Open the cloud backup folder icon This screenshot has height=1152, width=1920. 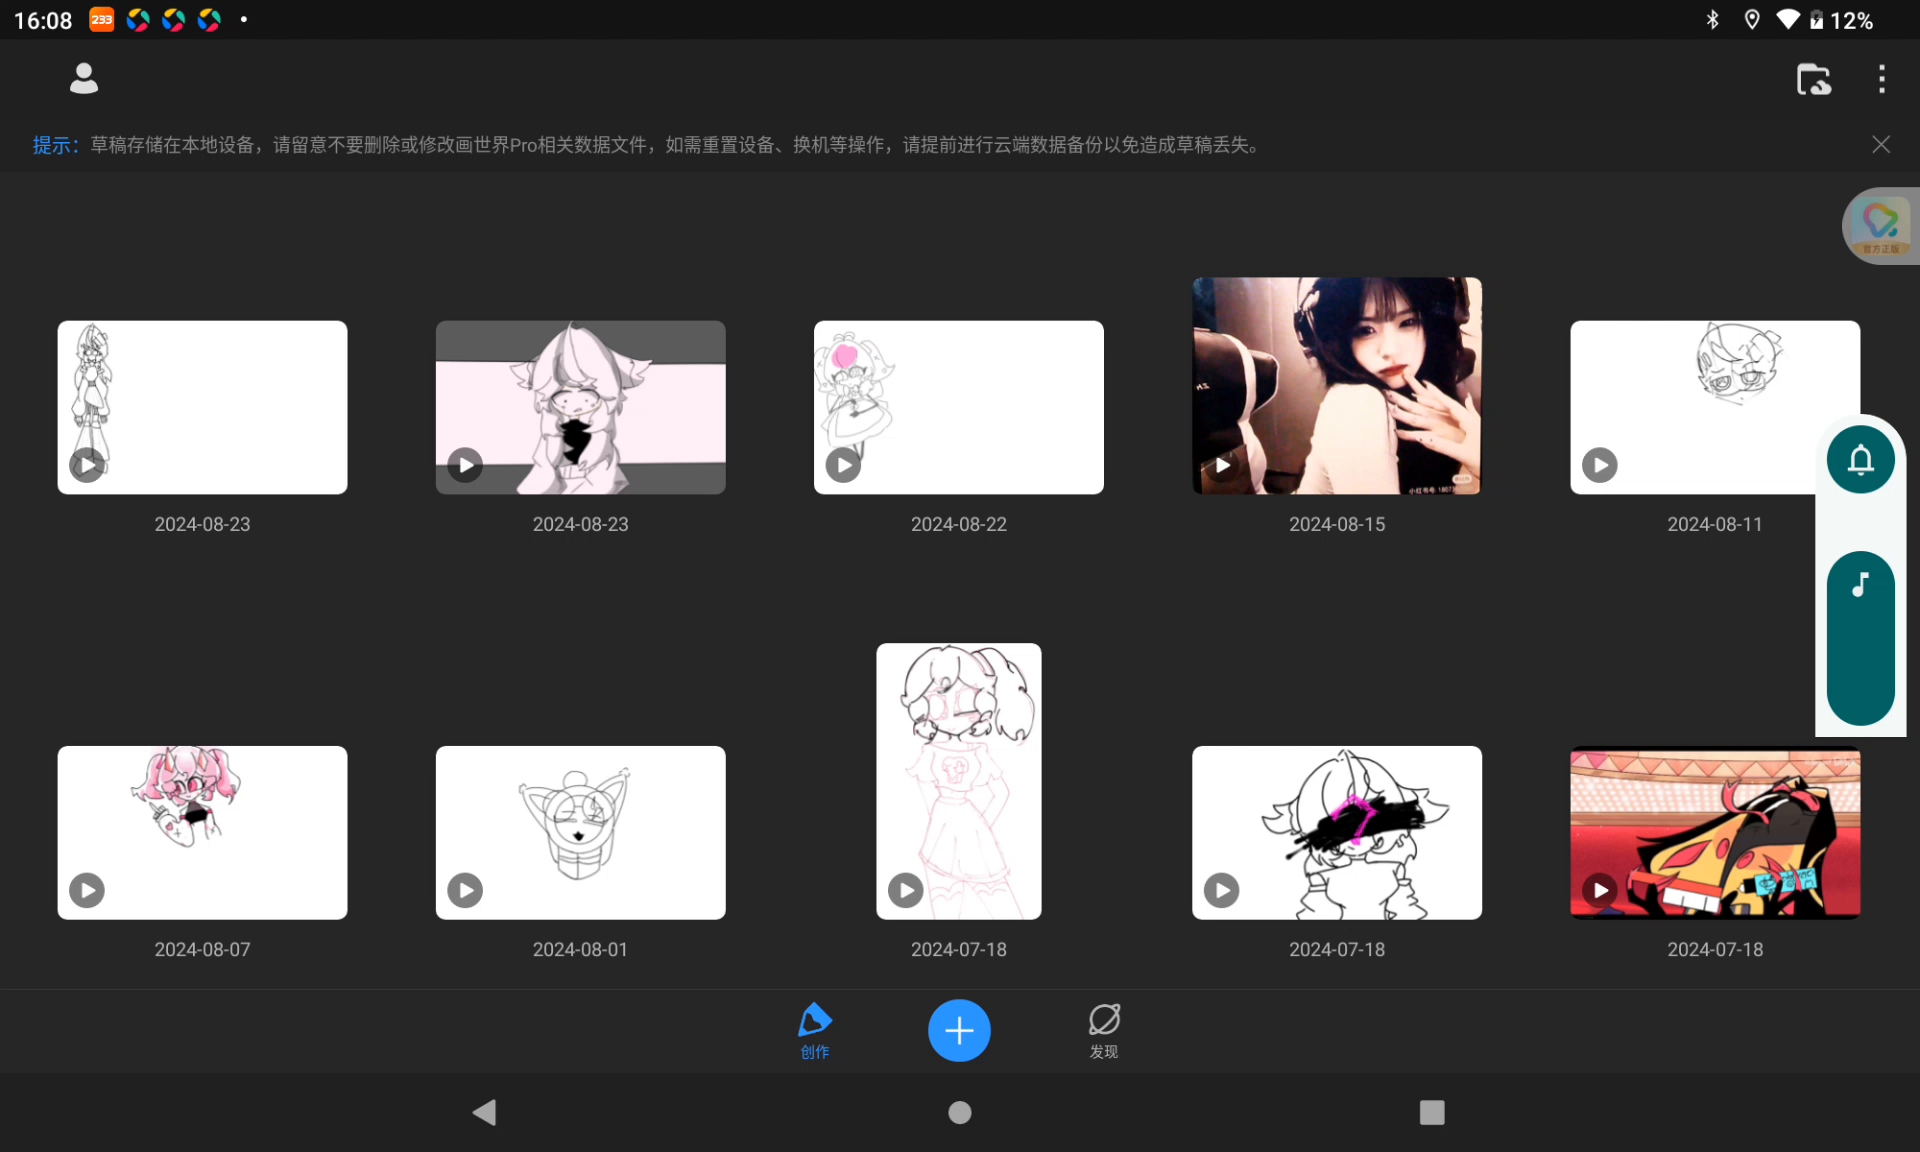click(x=1813, y=79)
